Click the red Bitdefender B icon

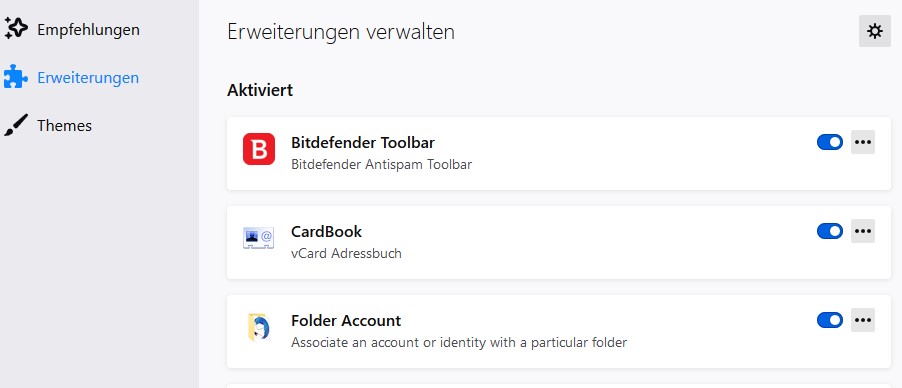(x=259, y=149)
